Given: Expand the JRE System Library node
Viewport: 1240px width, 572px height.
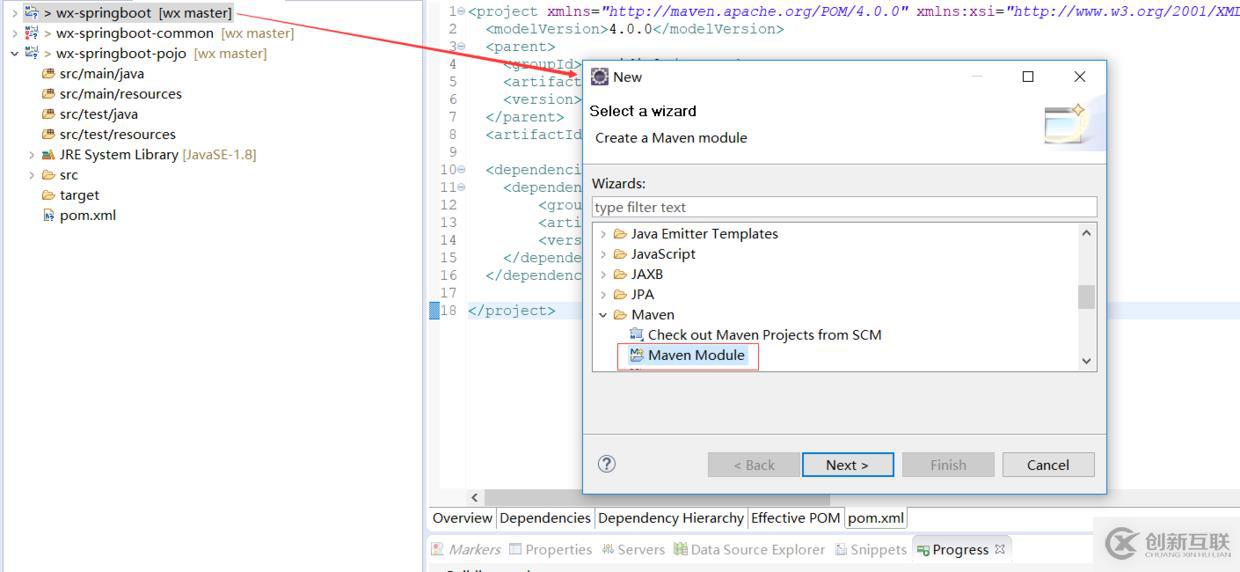Looking at the screenshot, I should [x=31, y=155].
